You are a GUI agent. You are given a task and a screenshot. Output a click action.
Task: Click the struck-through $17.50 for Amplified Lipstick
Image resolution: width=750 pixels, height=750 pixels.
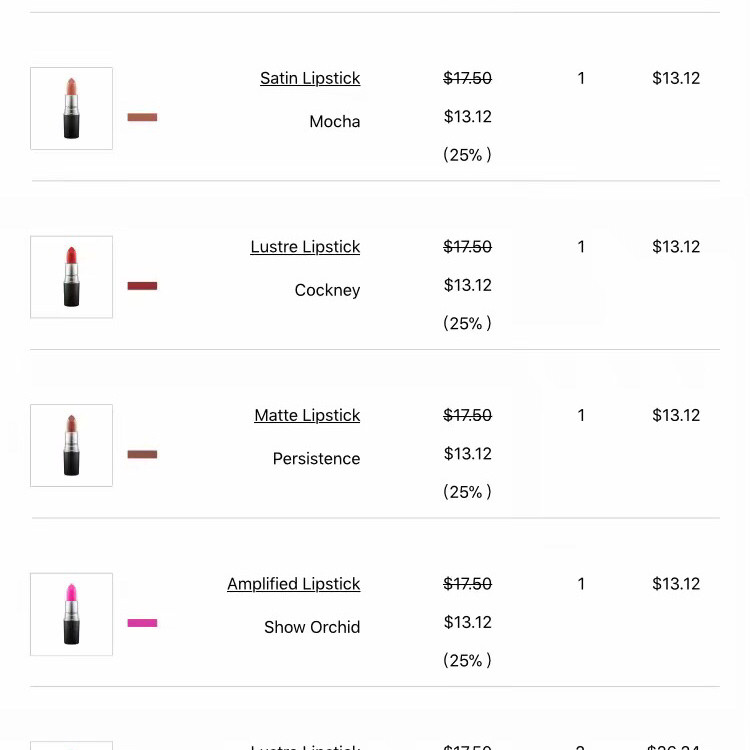pyautogui.click(x=467, y=584)
